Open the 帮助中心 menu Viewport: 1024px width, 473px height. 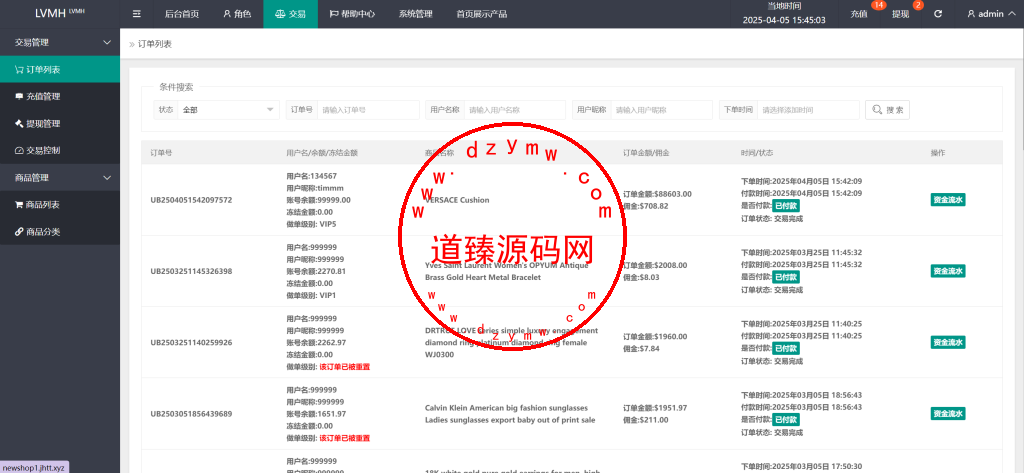(352, 14)
